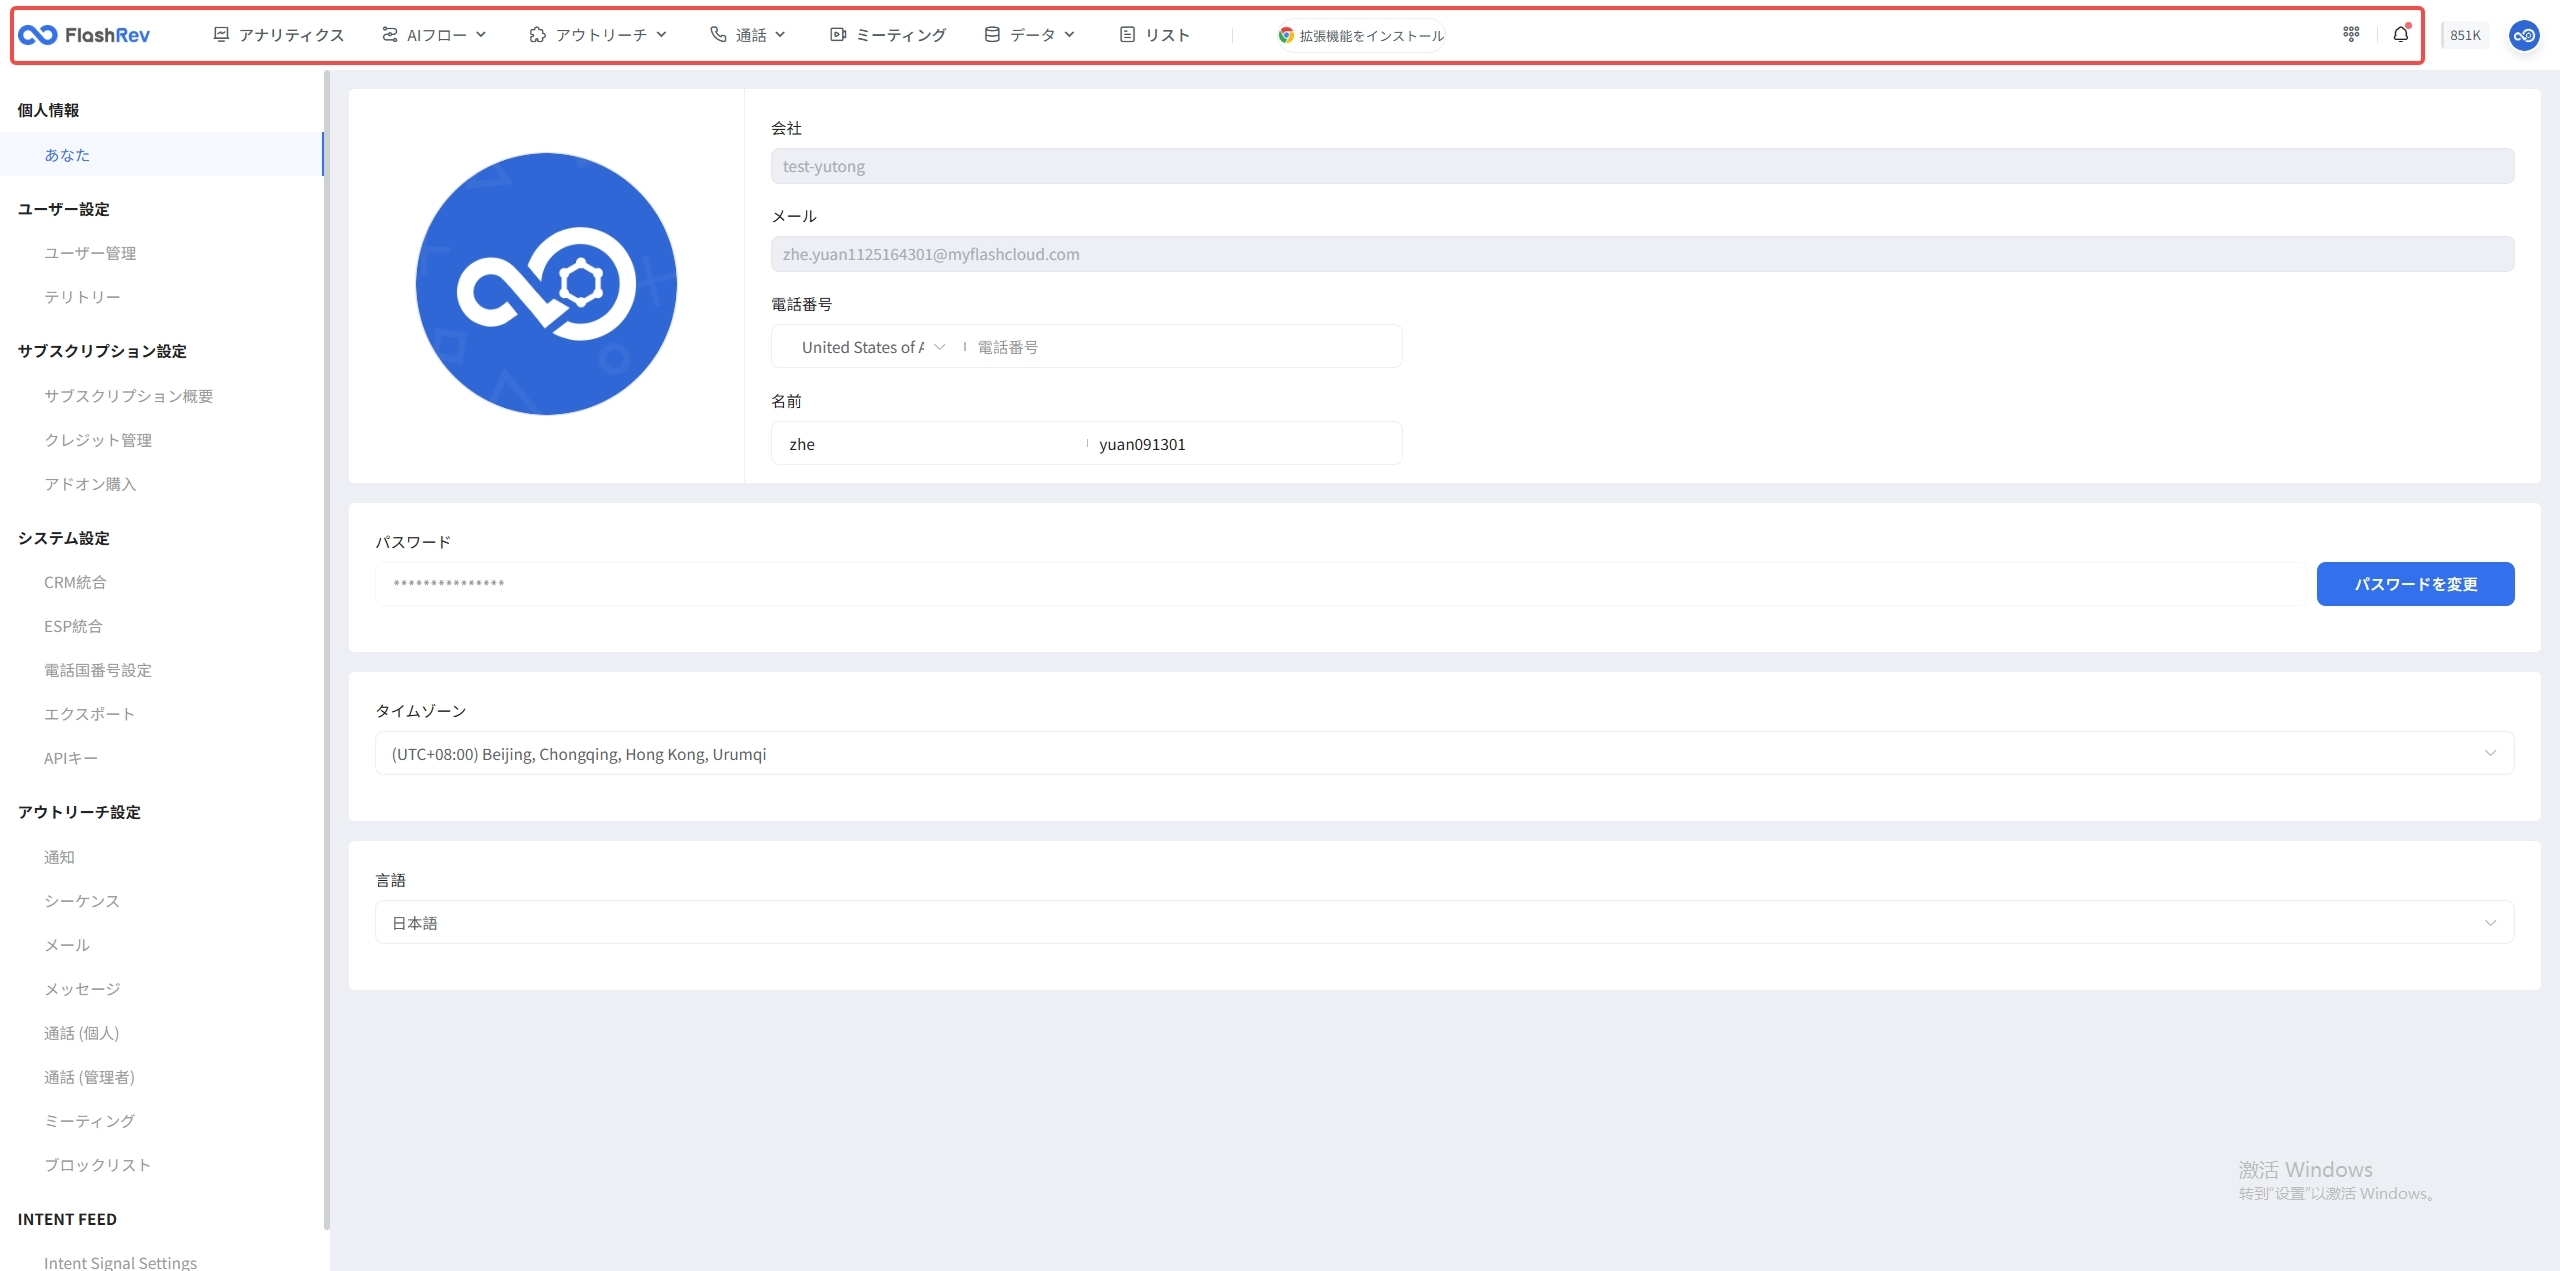Open CRM統合 settings in sidebar
Screen dimensions: 2560x1271
(x=75, y=582)
